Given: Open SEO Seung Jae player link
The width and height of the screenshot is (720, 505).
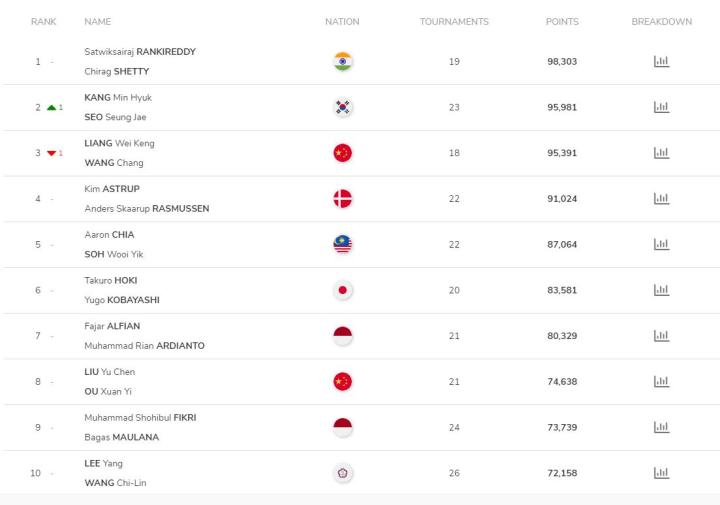Looking at the screenshot, I should [115, 117].
